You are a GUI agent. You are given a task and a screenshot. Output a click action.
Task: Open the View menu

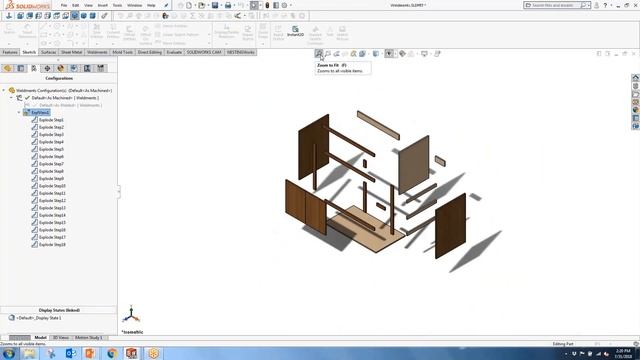pyautogui.click(x=88, y=5)
